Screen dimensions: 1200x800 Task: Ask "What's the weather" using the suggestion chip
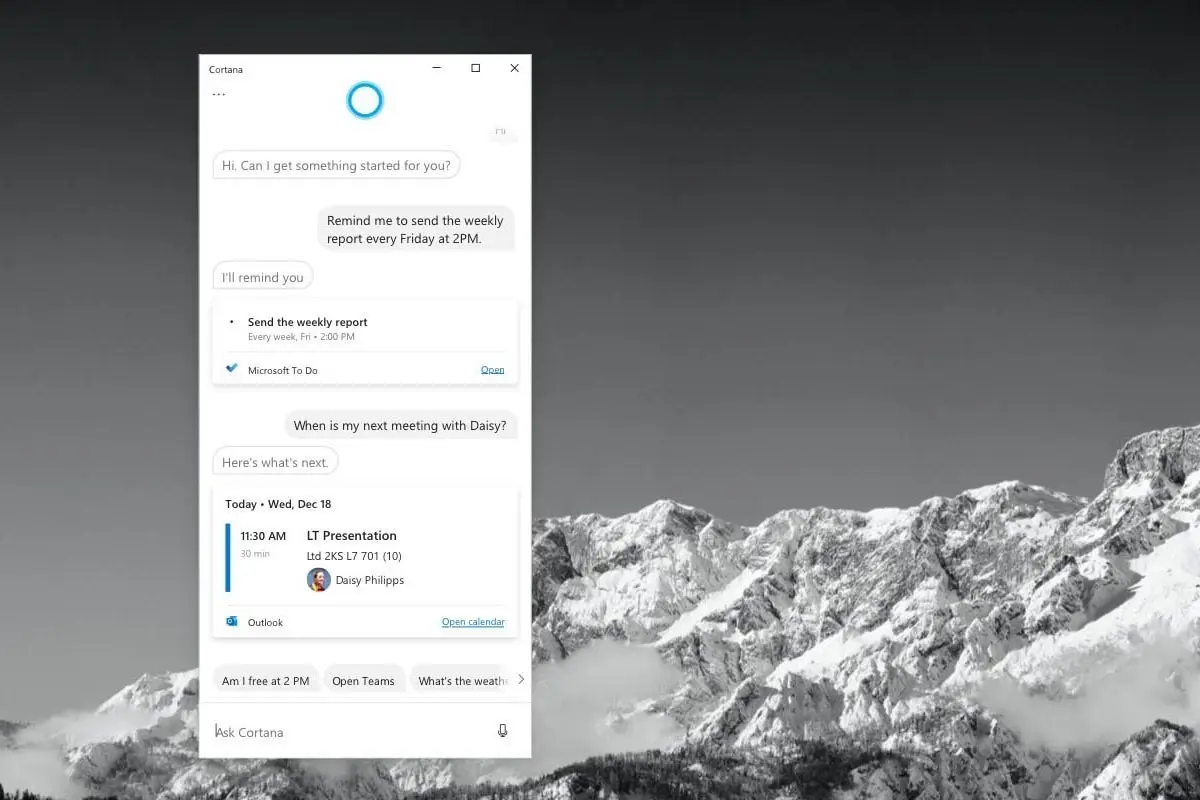click(x=461, y=679)
